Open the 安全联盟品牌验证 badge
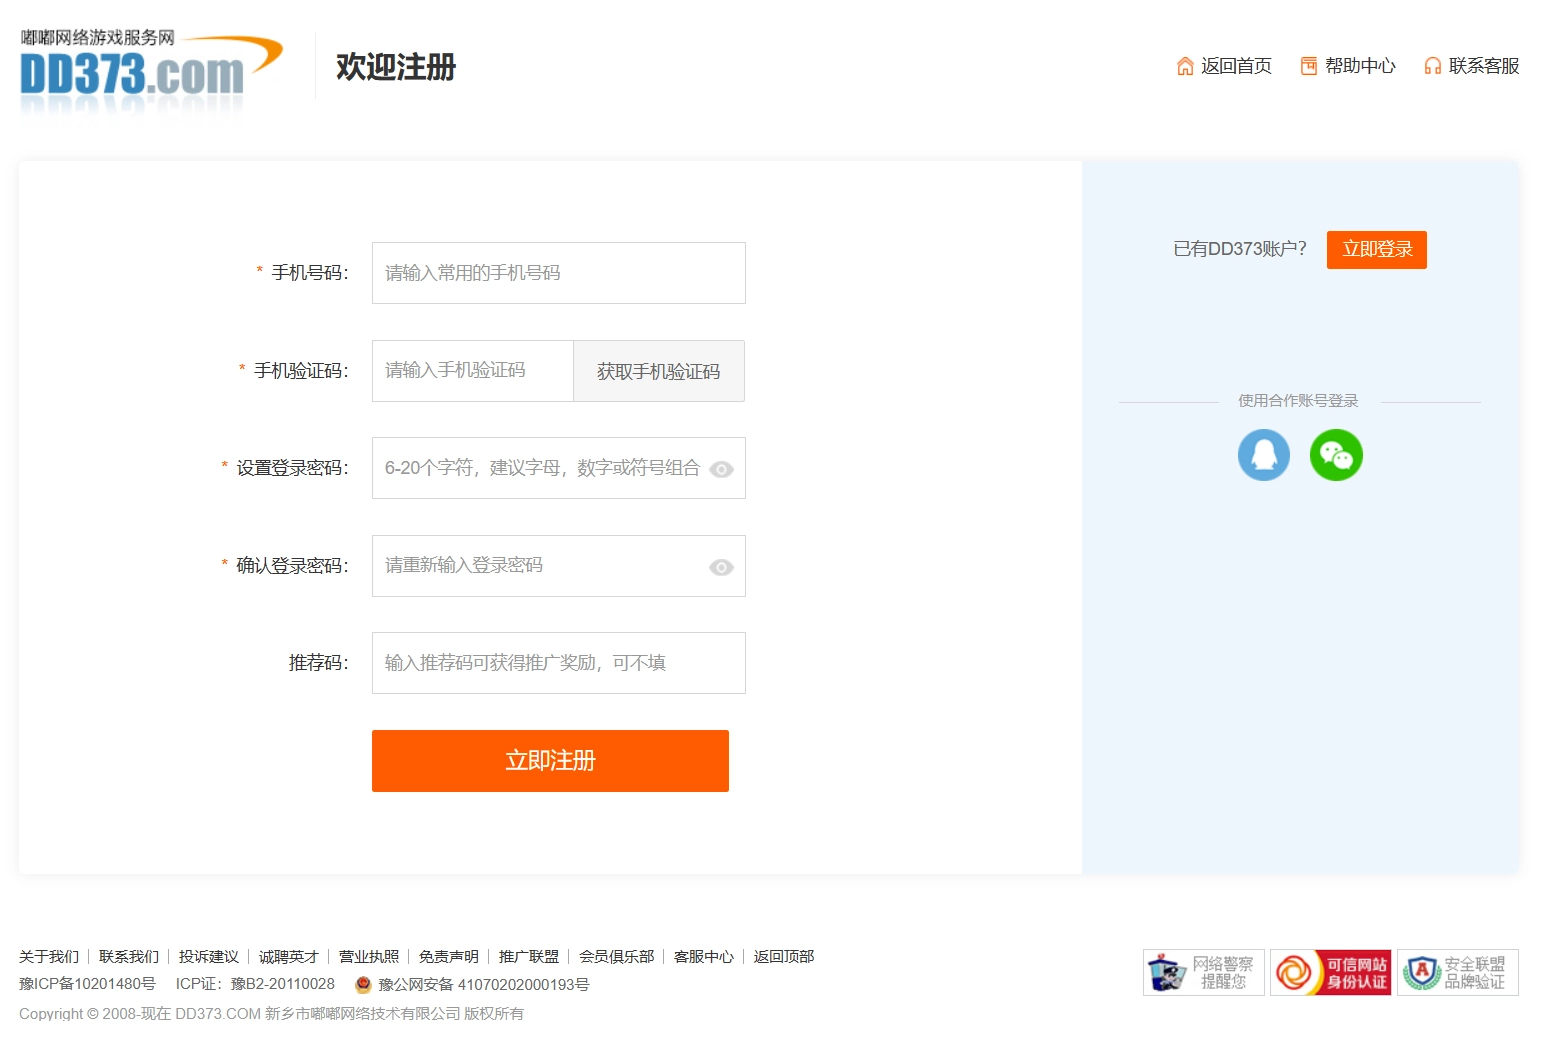 click(1457, 972)
